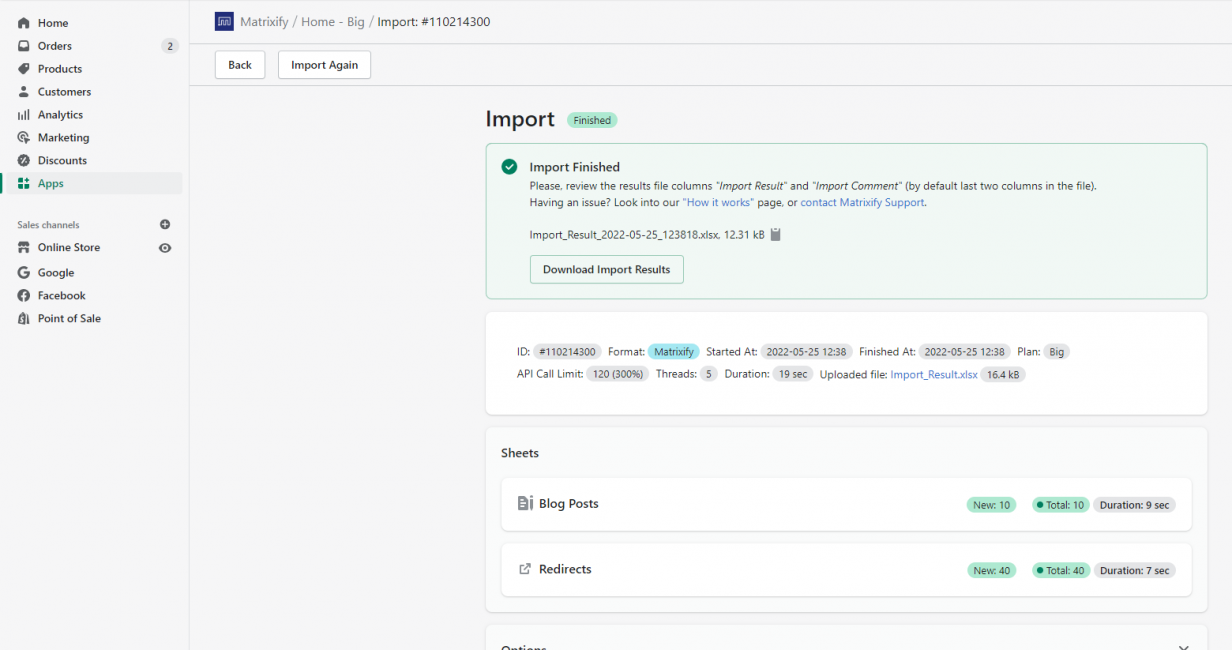
Task: Click the Blog Posts sheet icon
Action: (525, 503)
